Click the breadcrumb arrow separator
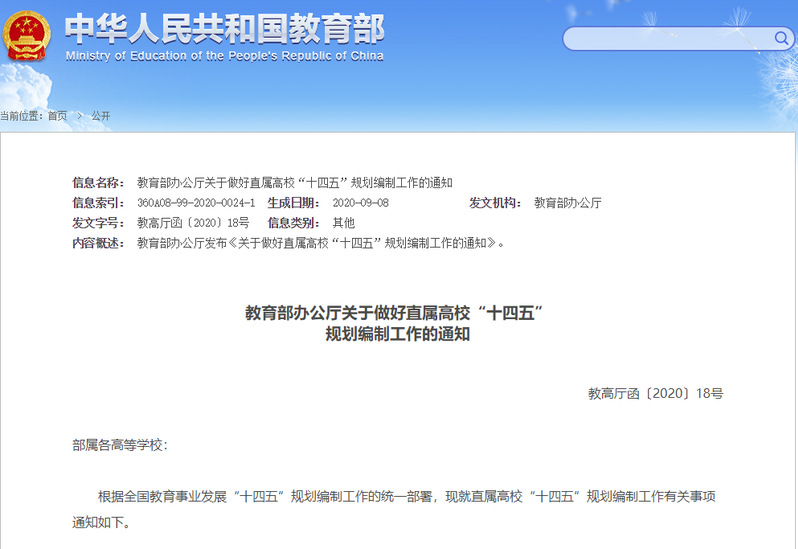798x549 pixels. pyautogui.click(x=79, y=116)
